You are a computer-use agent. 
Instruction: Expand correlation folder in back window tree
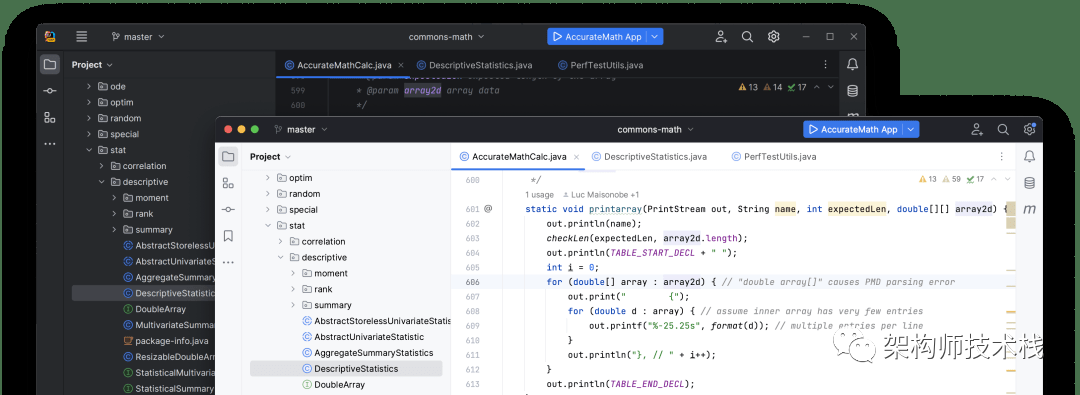102,165
